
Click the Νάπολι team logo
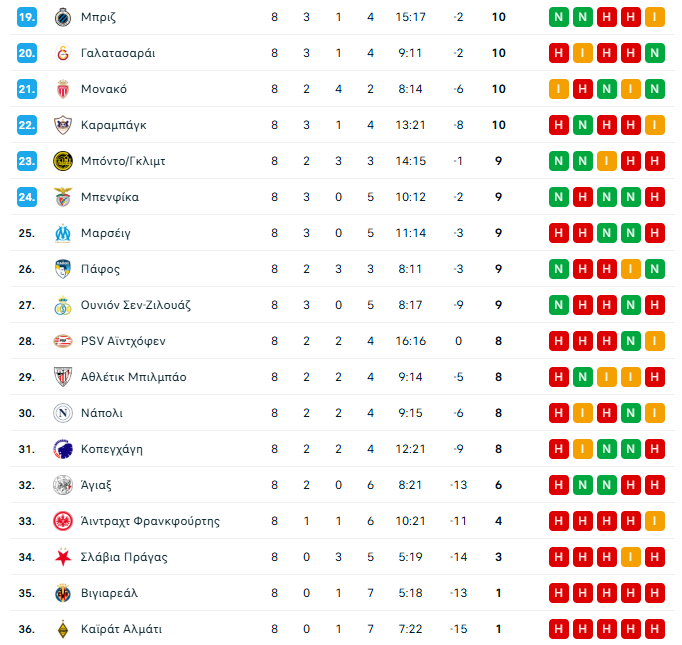tap(62, 413)
